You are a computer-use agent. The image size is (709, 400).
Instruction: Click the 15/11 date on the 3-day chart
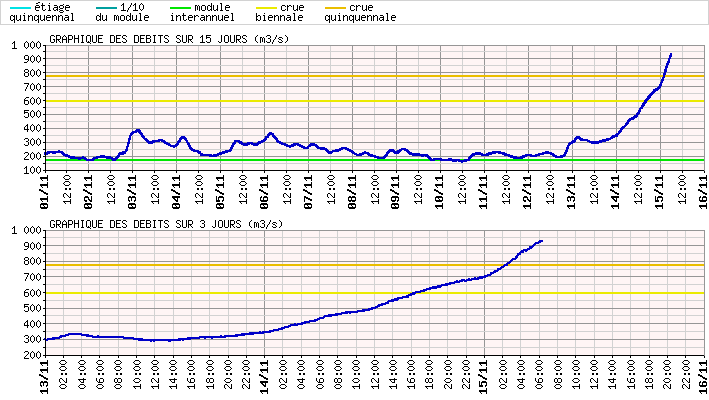point(484,377)
